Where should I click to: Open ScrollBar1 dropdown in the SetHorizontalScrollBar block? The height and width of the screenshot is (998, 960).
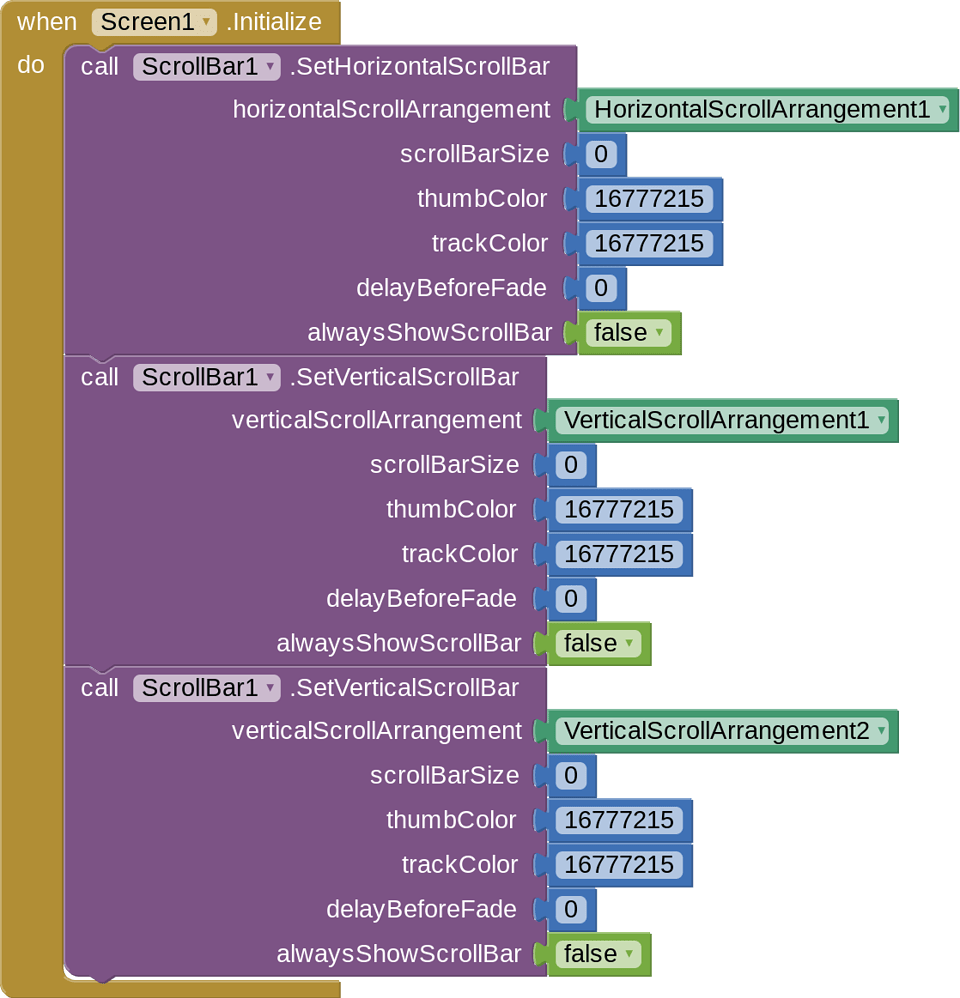click(269, 67)
